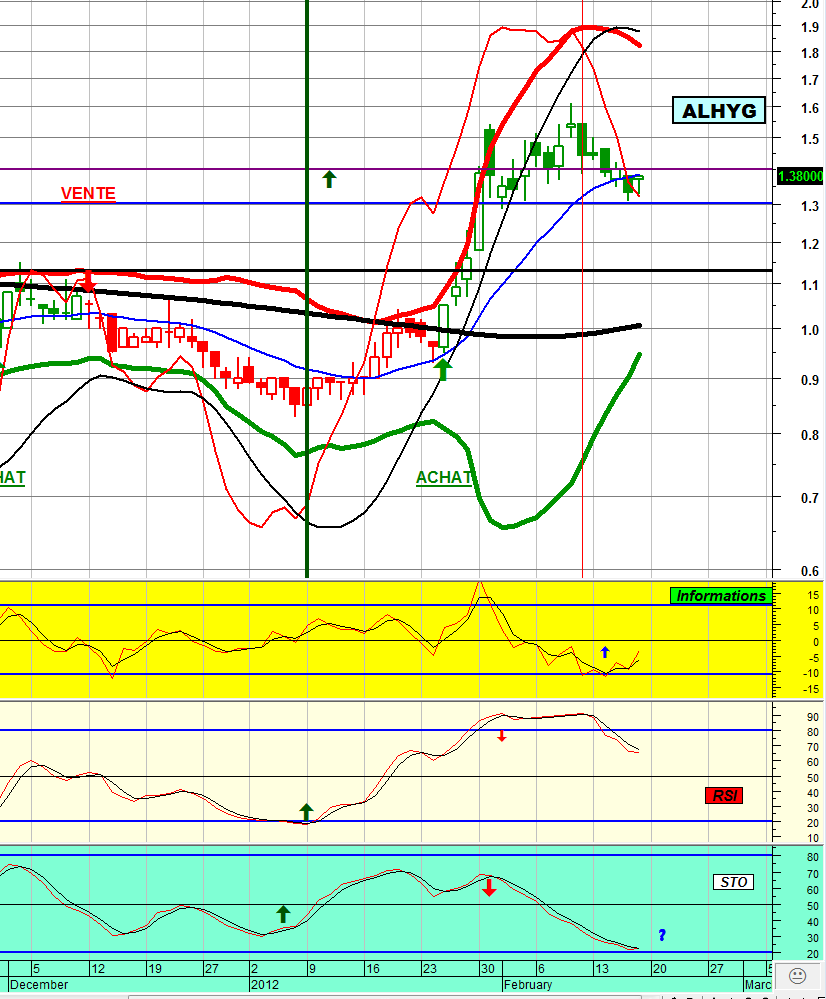Click the 0.6 price axis value
This screenshot has width=826, height=999.
point(810,571)
